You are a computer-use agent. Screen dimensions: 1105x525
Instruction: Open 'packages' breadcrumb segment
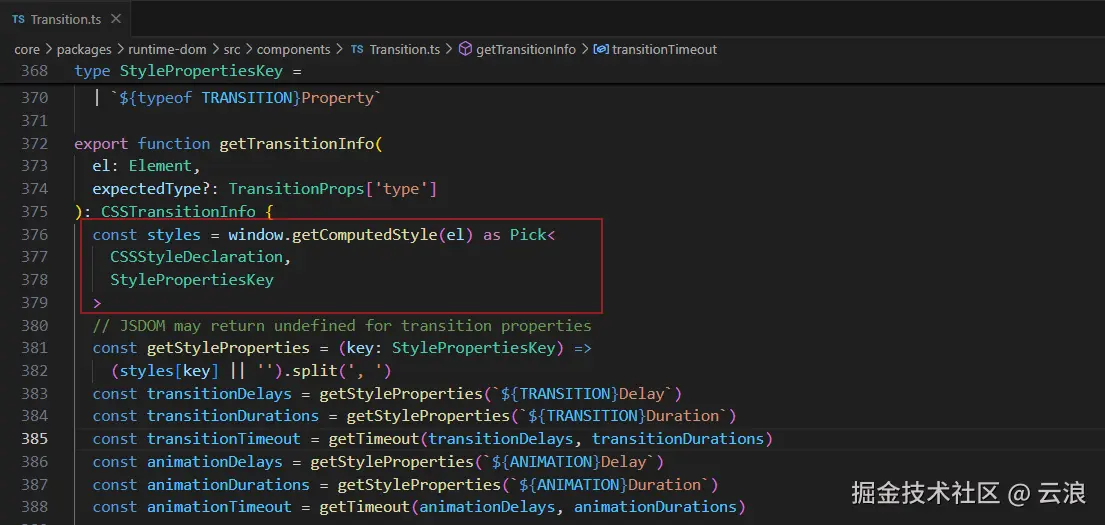click(84, 49)
